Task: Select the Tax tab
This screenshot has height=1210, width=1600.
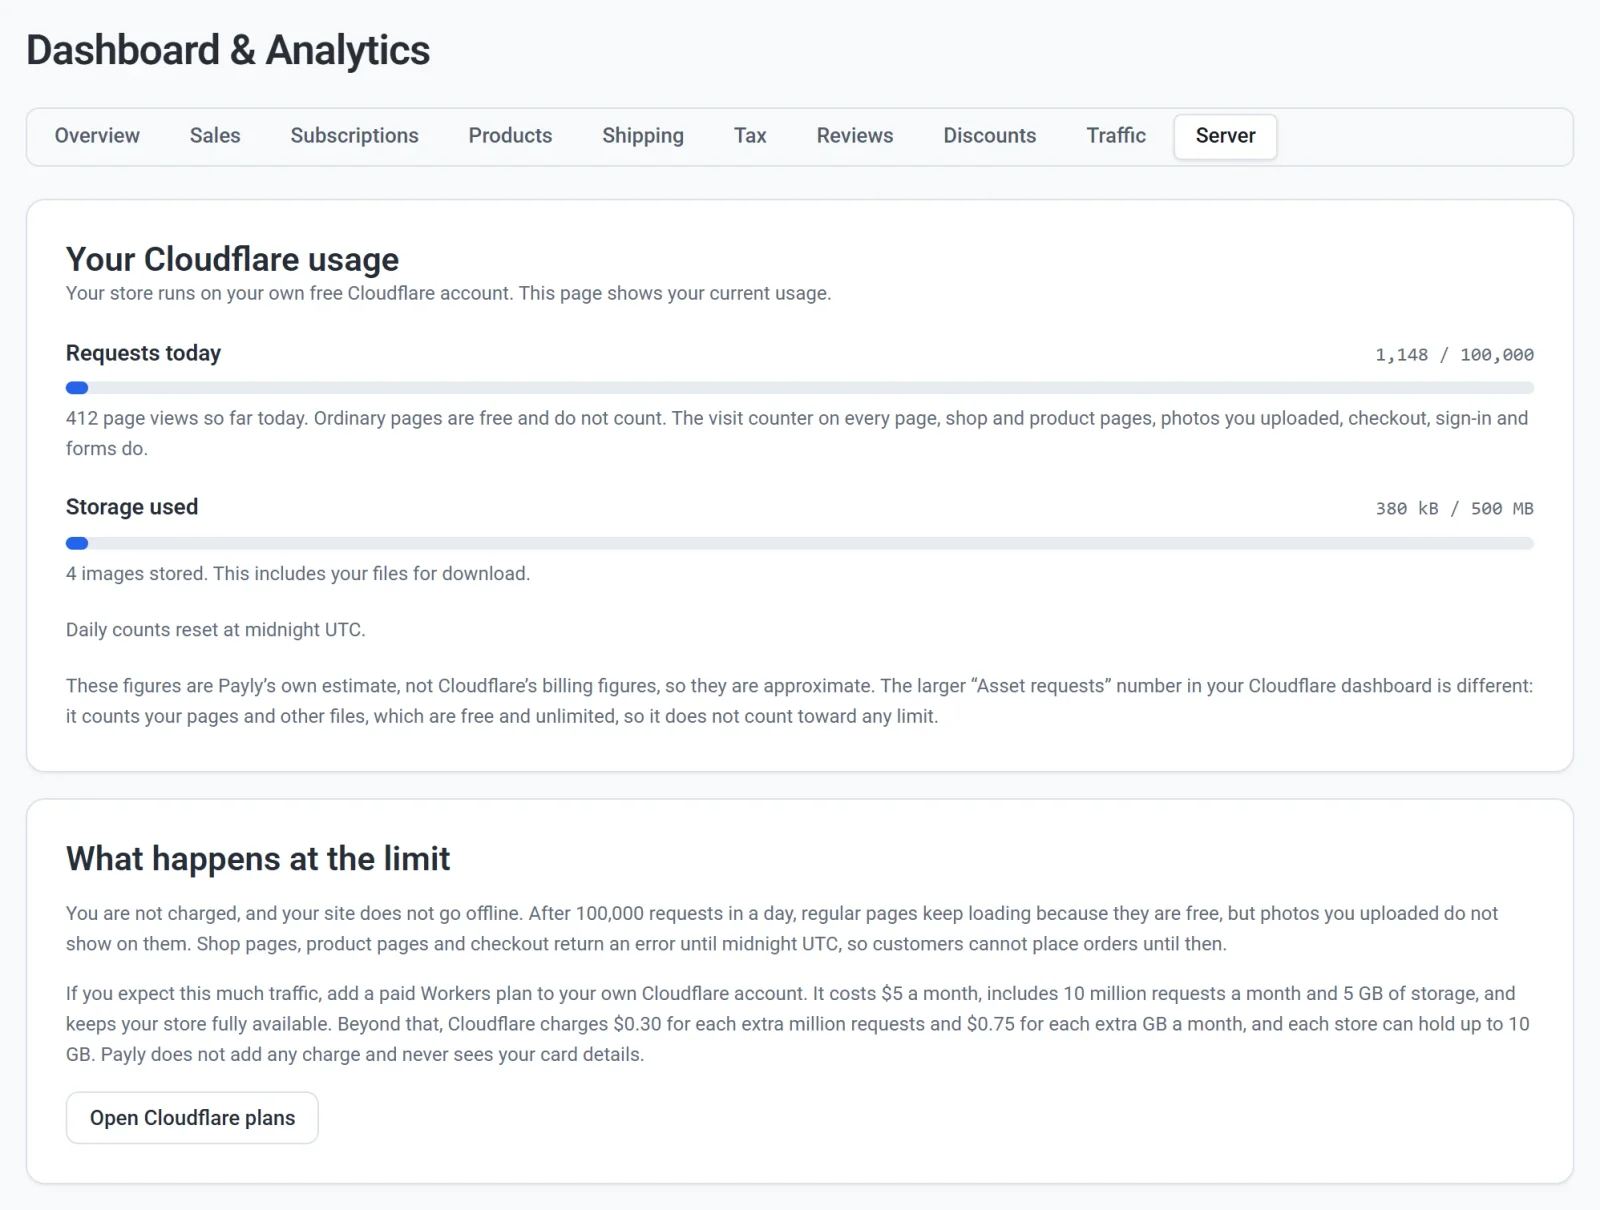Action: click(750, 136)
